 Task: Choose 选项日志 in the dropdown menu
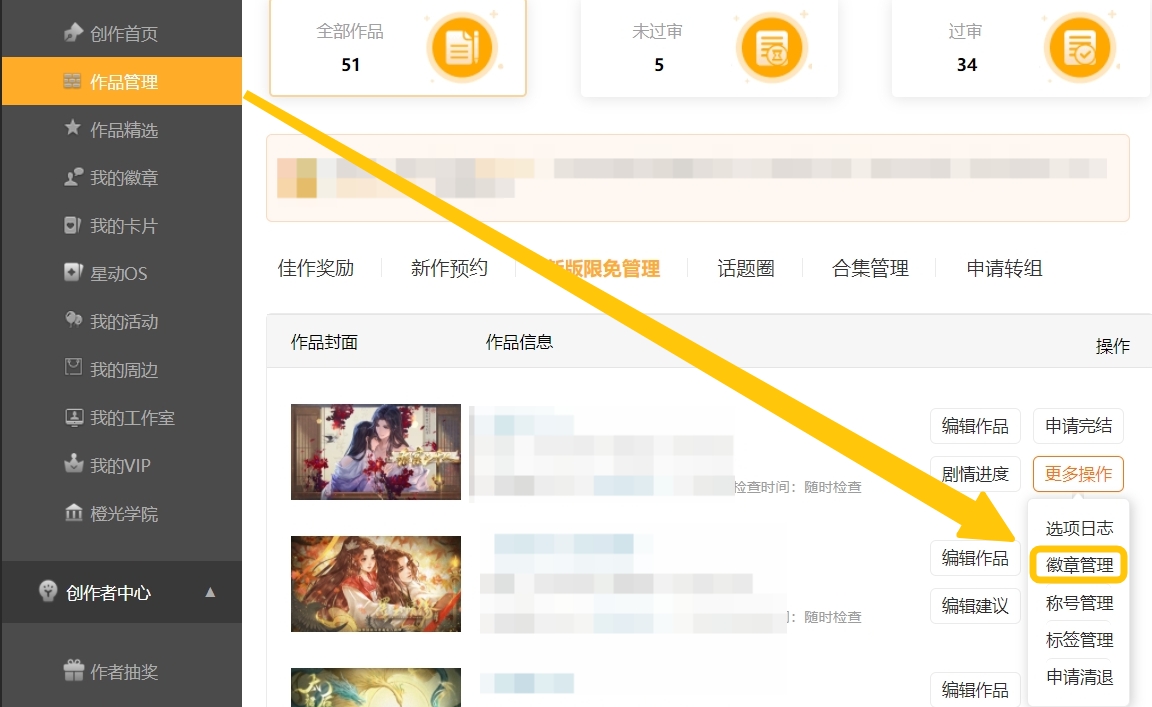(x=1079, y=528)
